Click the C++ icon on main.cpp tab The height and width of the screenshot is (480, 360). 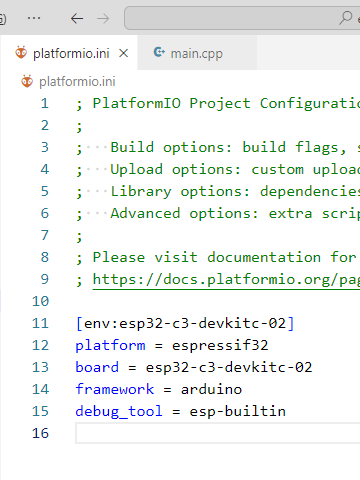[159, 52]
